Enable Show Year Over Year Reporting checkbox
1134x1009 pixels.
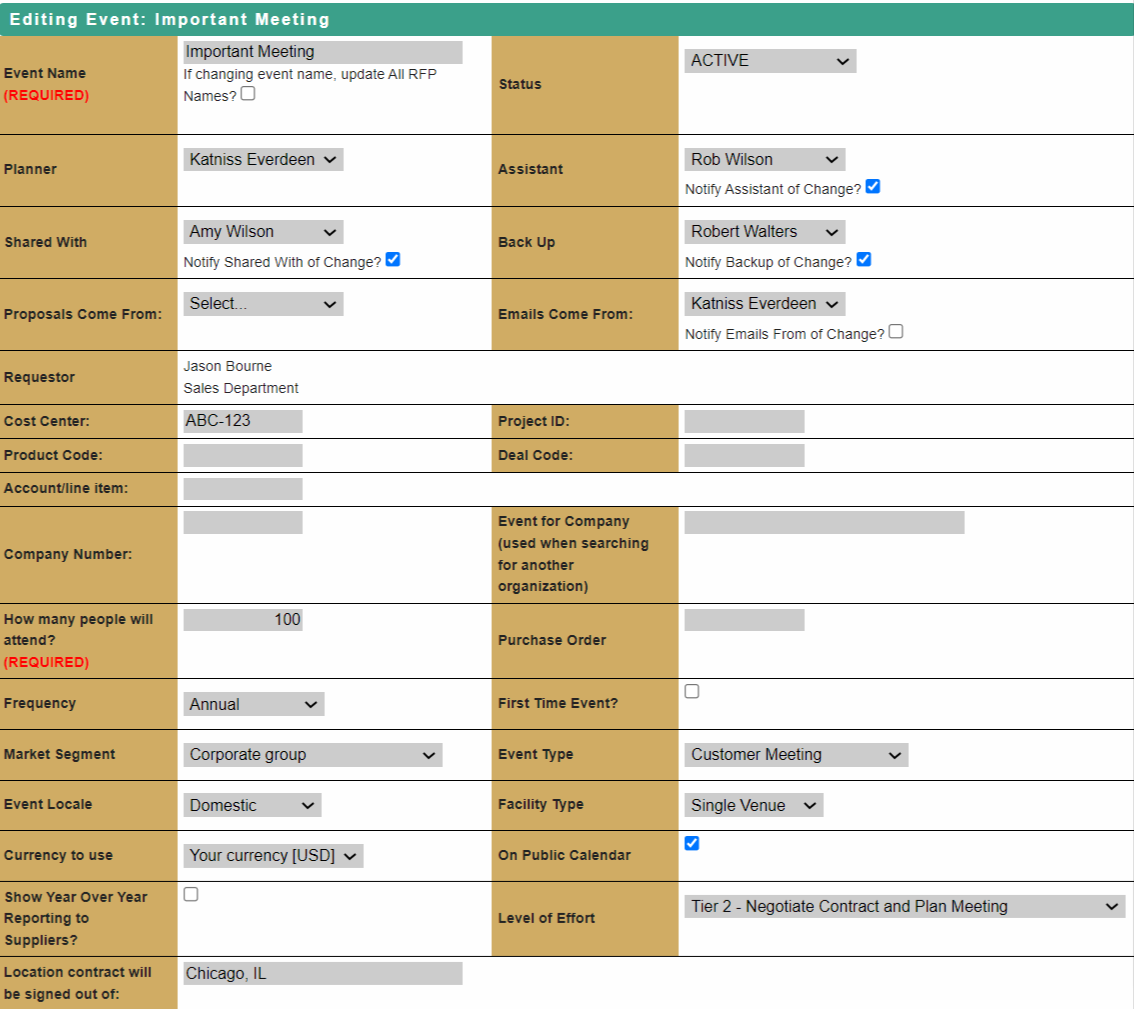click(191, 894)
